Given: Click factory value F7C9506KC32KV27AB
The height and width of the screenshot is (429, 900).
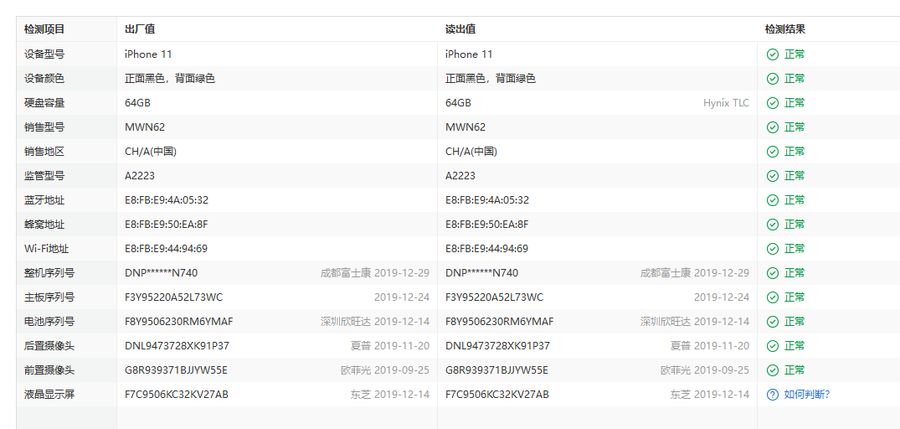Looking at the screenshot, I should (177, 394).
